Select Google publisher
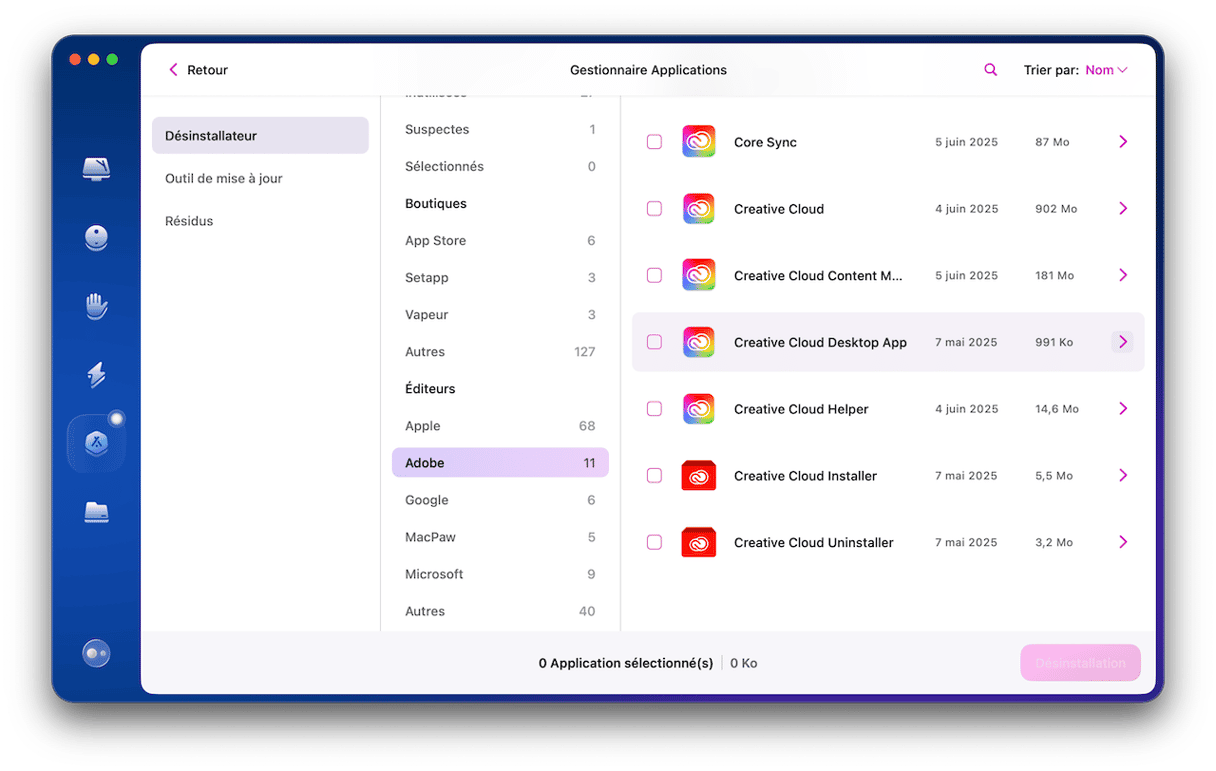The image size is (1216, 771). pyautogui.click(x=500, y=500)
